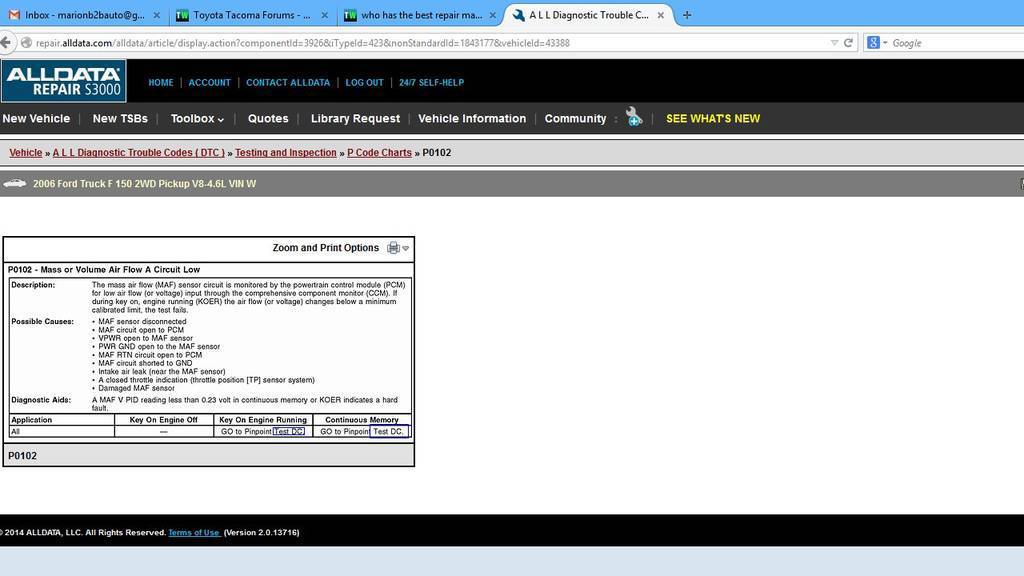Select the ALL Diagnostic Trouble Codes tab
The image size is (1024, 576).
[x=588, y=15]
